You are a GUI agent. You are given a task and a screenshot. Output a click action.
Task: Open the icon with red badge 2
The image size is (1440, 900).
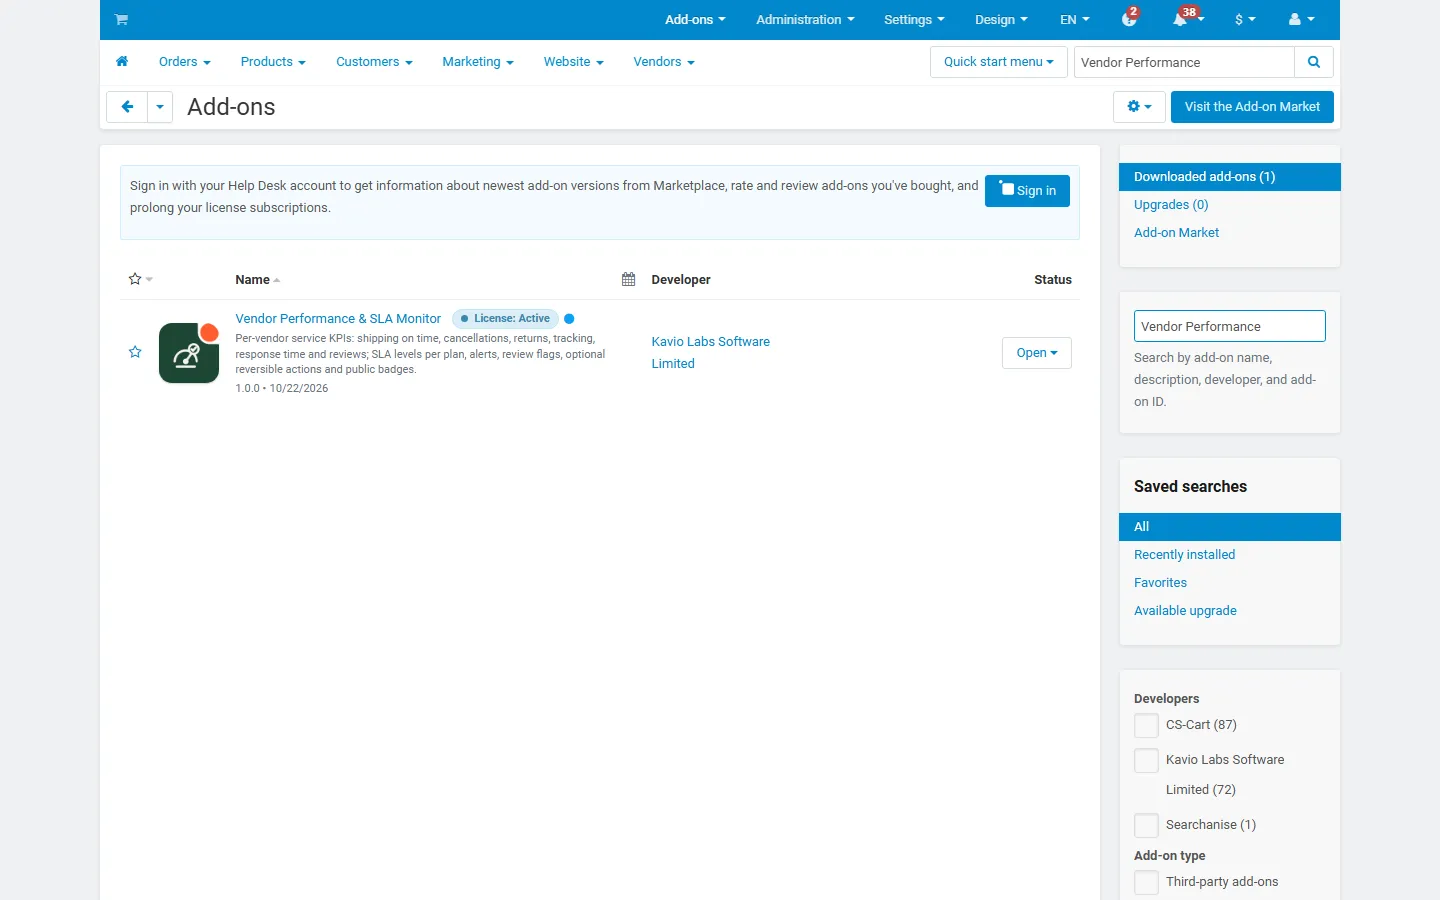coord(1130,19)
